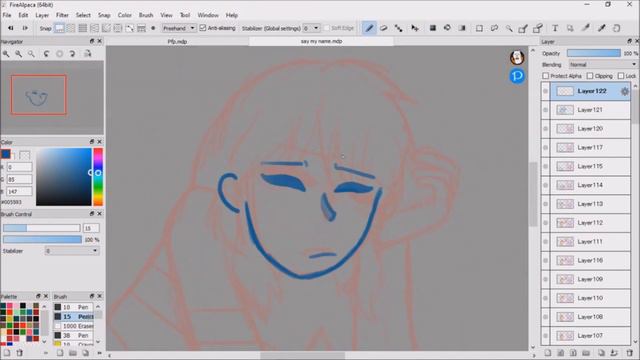The image size is (640, 360).
Task: Delete layer with trash icon
Action: [x=630, y=353]
